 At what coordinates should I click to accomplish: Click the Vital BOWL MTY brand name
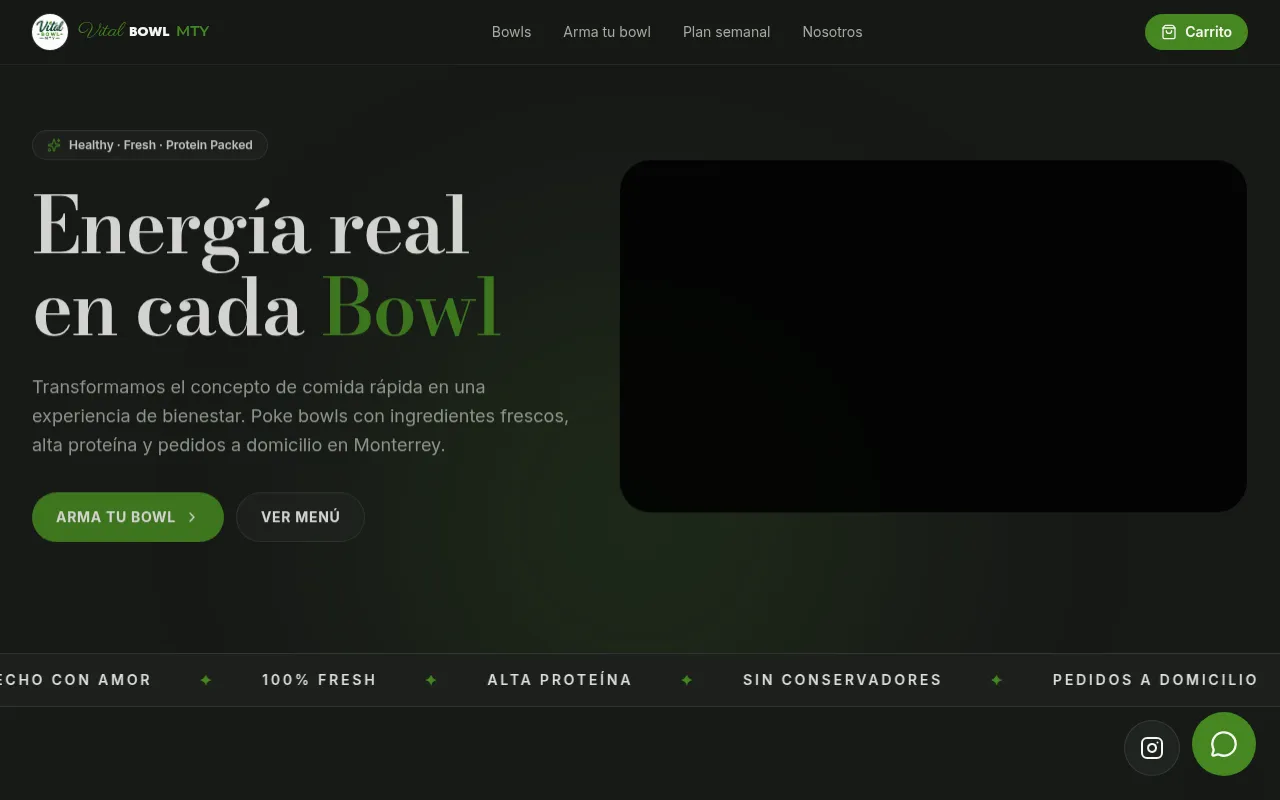[x=144, y=31]
